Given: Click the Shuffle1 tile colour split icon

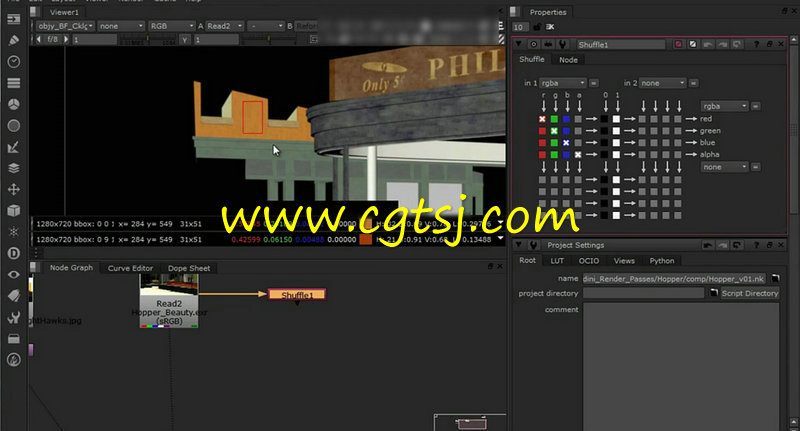Looking at the screenshot, I should [692, 44].
